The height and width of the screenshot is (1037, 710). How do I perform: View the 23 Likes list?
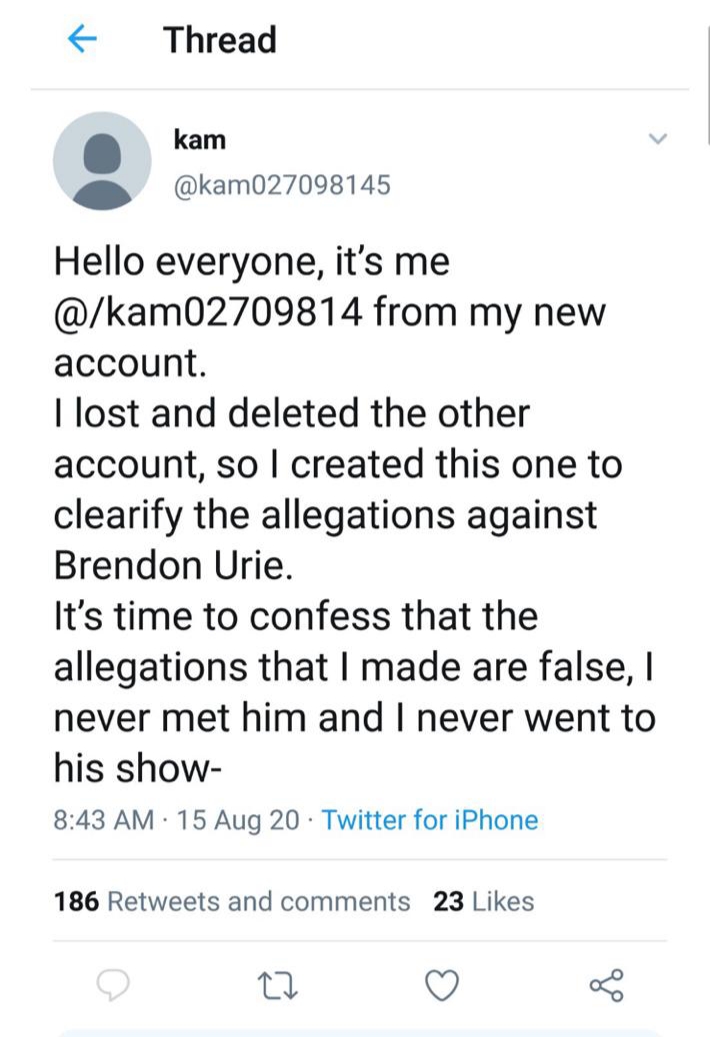pos(484,901)
